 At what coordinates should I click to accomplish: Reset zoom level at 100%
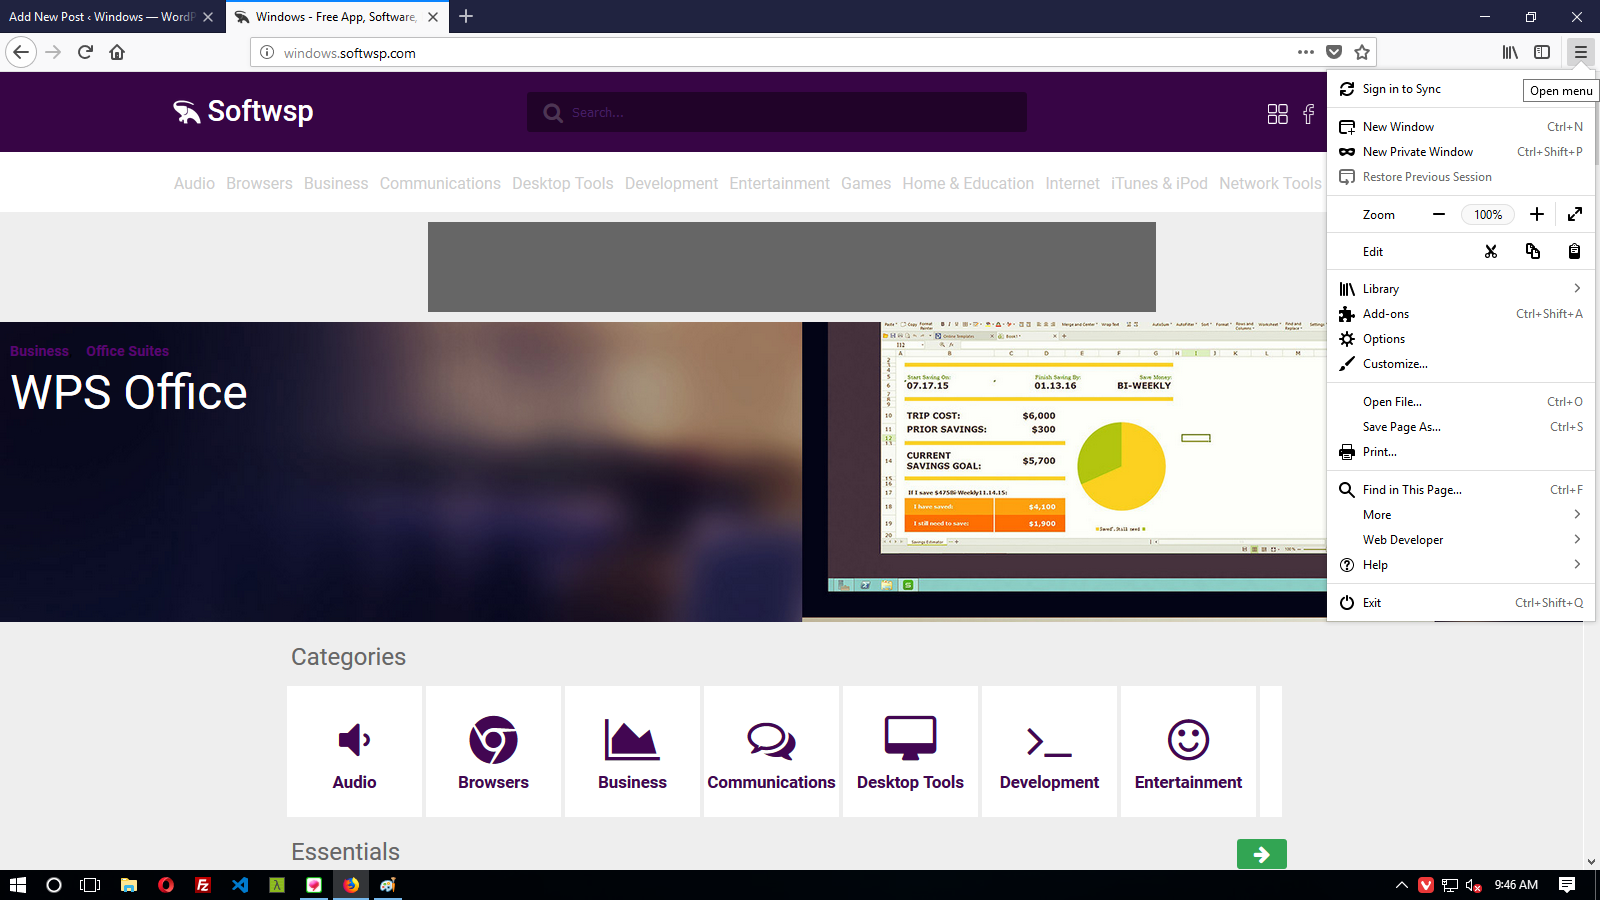pos(1488,214)
